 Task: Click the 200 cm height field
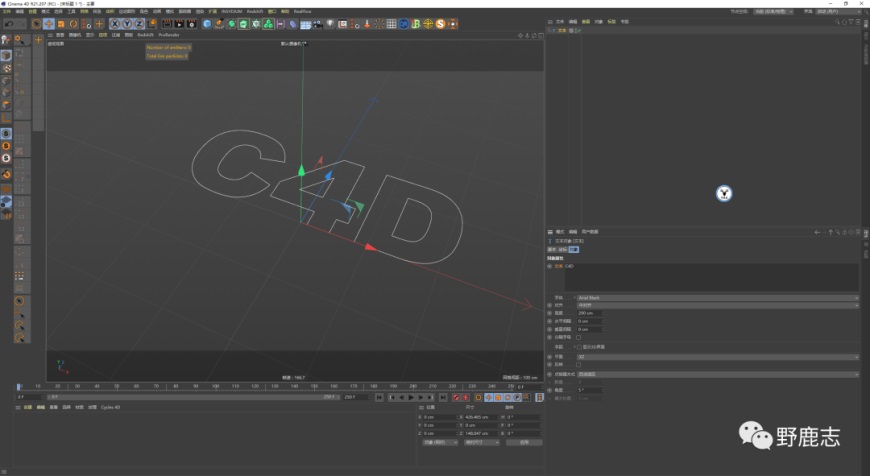click(x=589, y=313)
